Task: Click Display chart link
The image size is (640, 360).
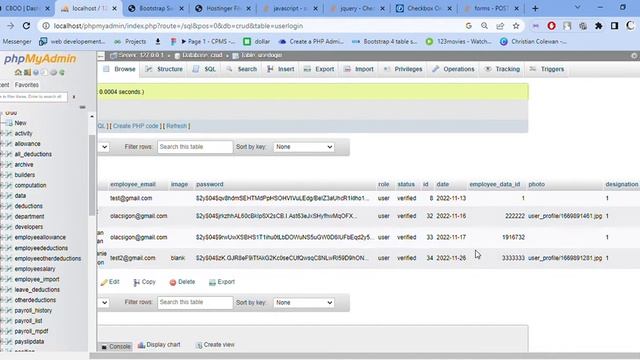Action: pyautogui.click(x=159, y=345)
